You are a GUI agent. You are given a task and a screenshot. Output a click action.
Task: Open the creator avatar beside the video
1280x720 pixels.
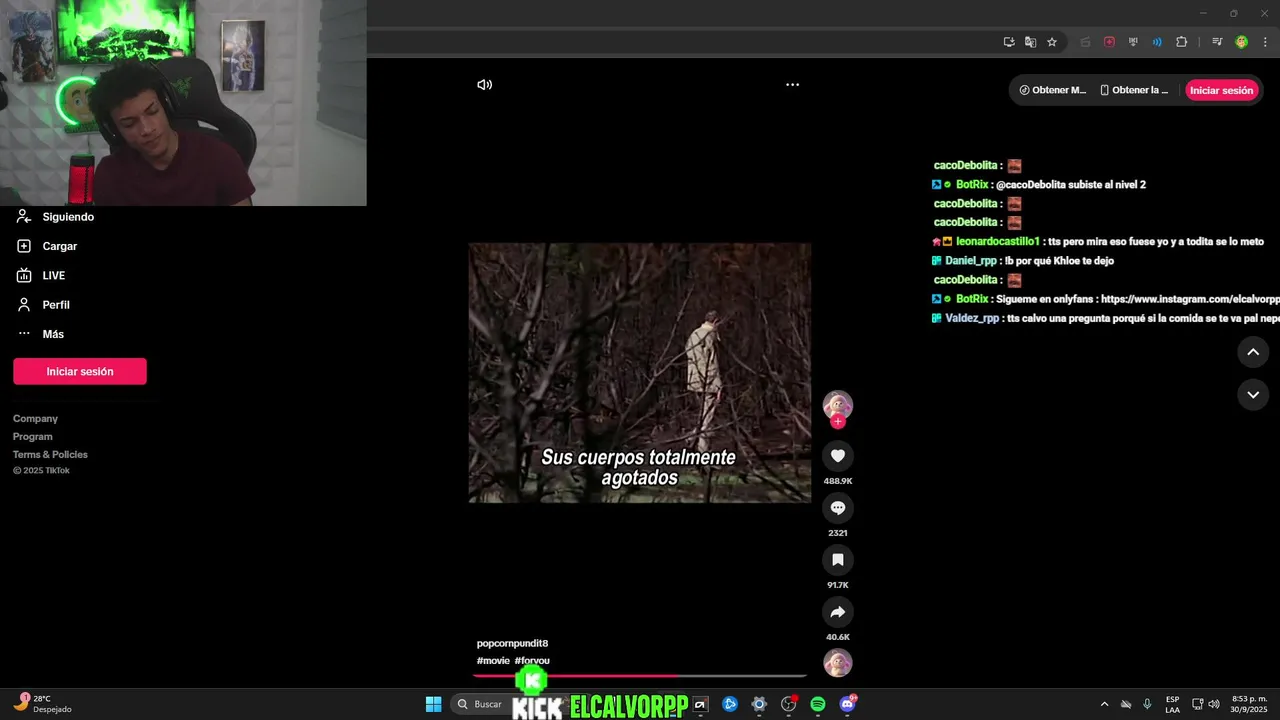[x=838, y=404]
